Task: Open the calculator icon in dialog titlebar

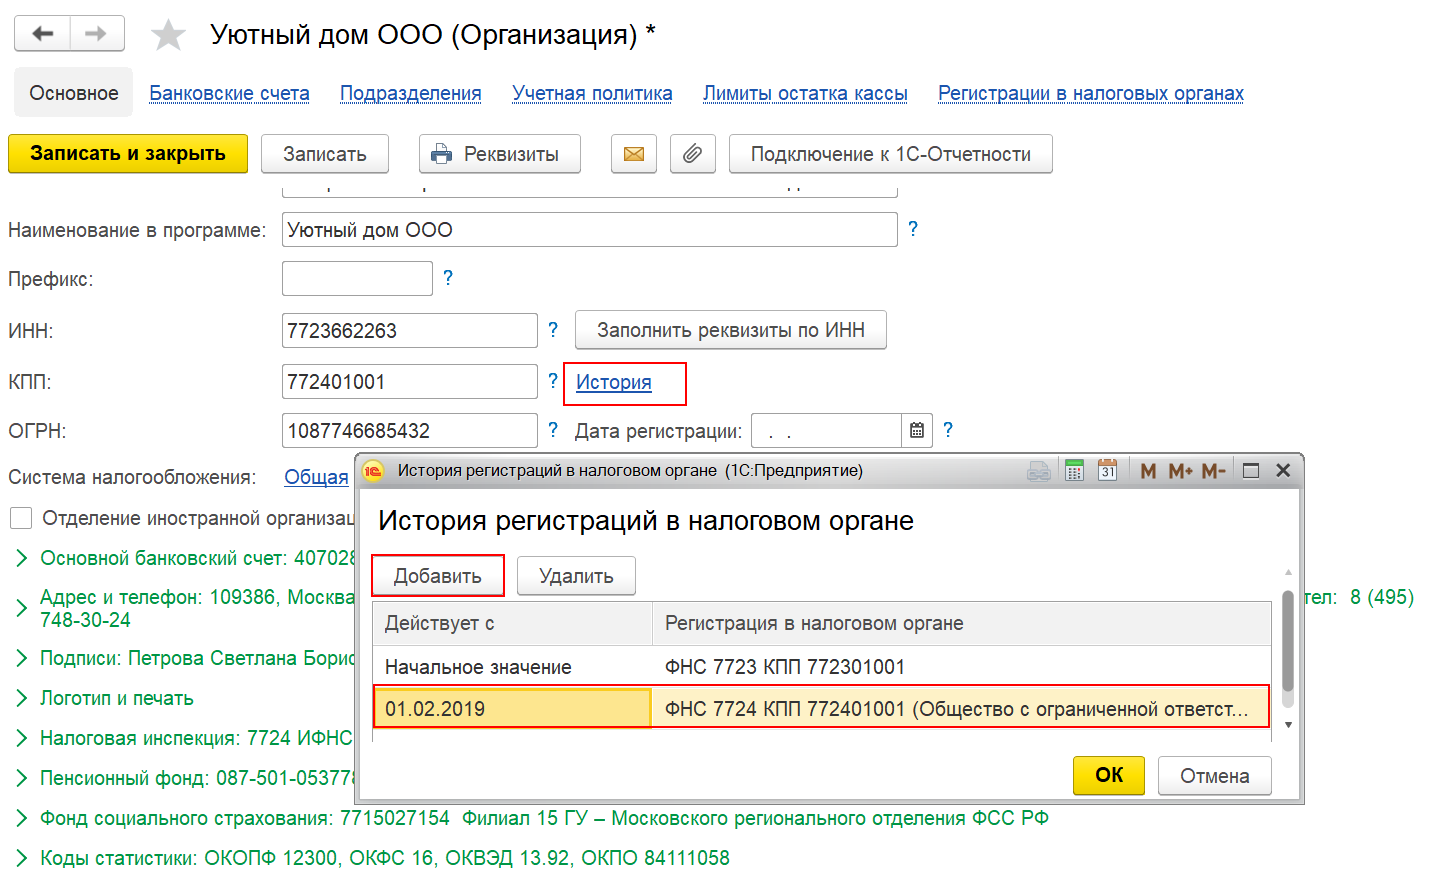Action: (x=1074, y=470)
